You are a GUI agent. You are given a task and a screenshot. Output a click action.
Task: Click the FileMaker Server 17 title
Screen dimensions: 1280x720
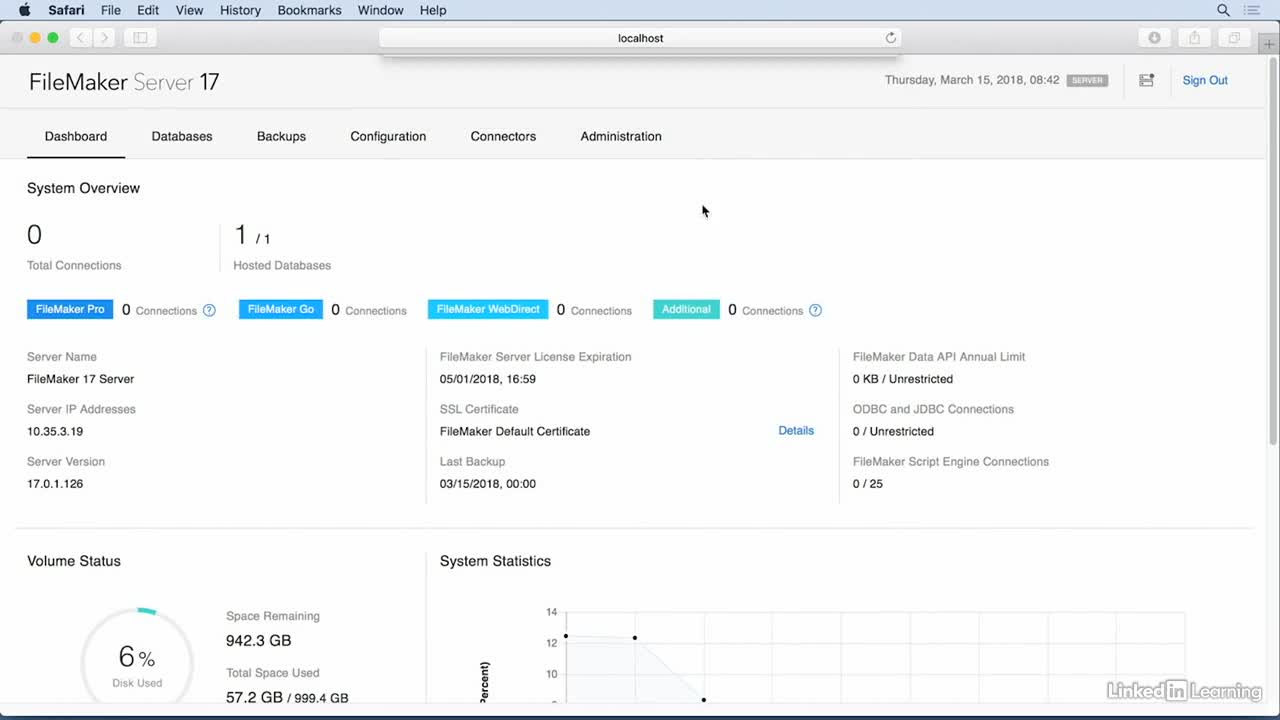[124, 82]
